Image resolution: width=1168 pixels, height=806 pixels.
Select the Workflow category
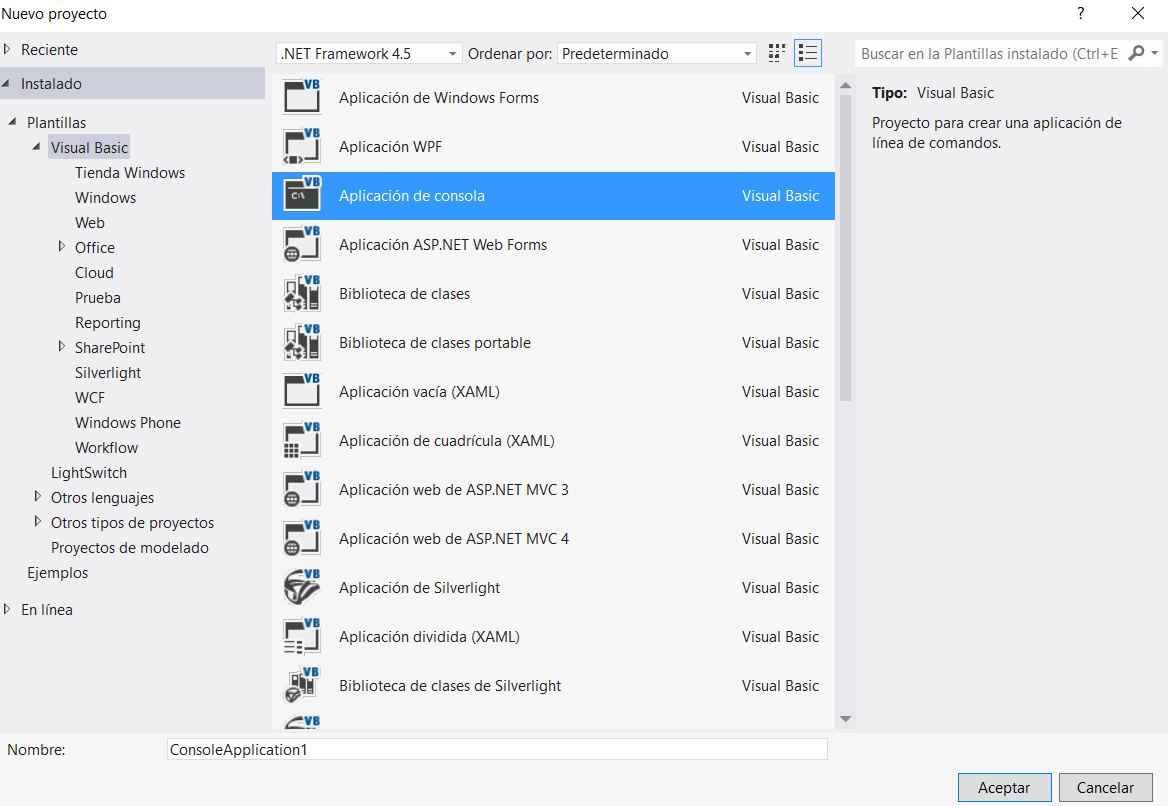[x=106, y=448]
